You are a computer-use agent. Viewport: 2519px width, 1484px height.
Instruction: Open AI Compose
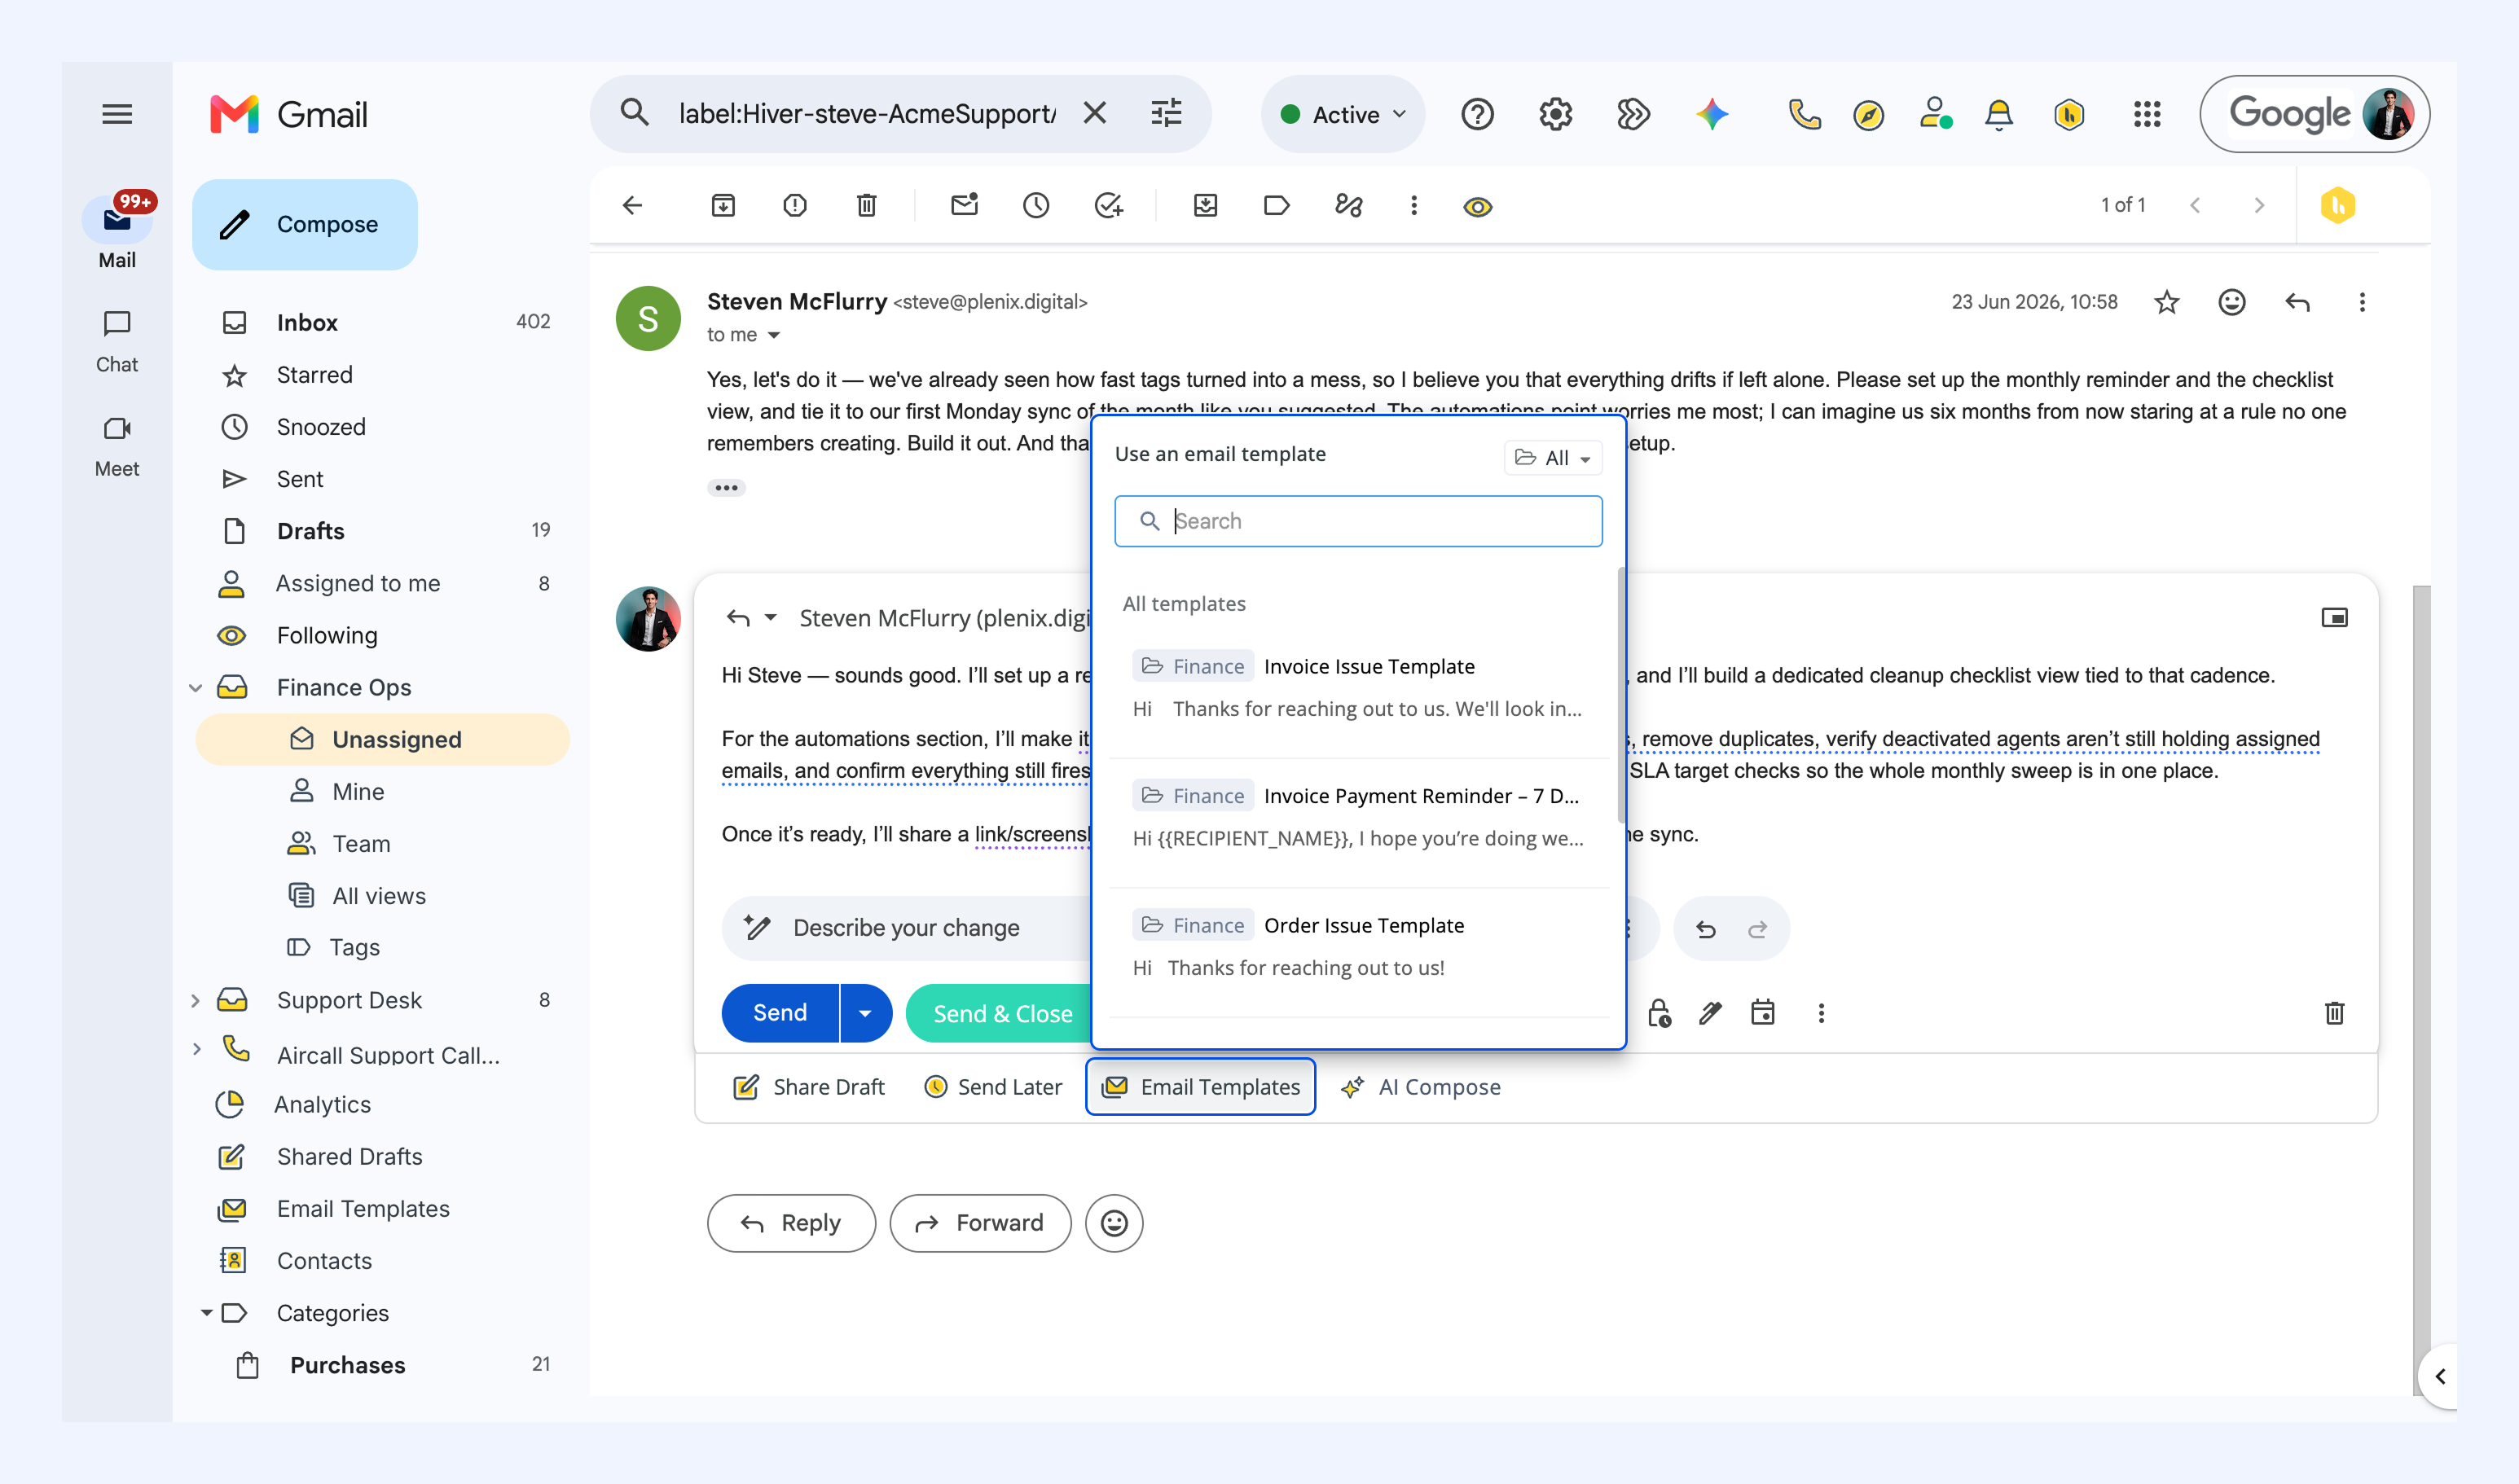1421,1087
